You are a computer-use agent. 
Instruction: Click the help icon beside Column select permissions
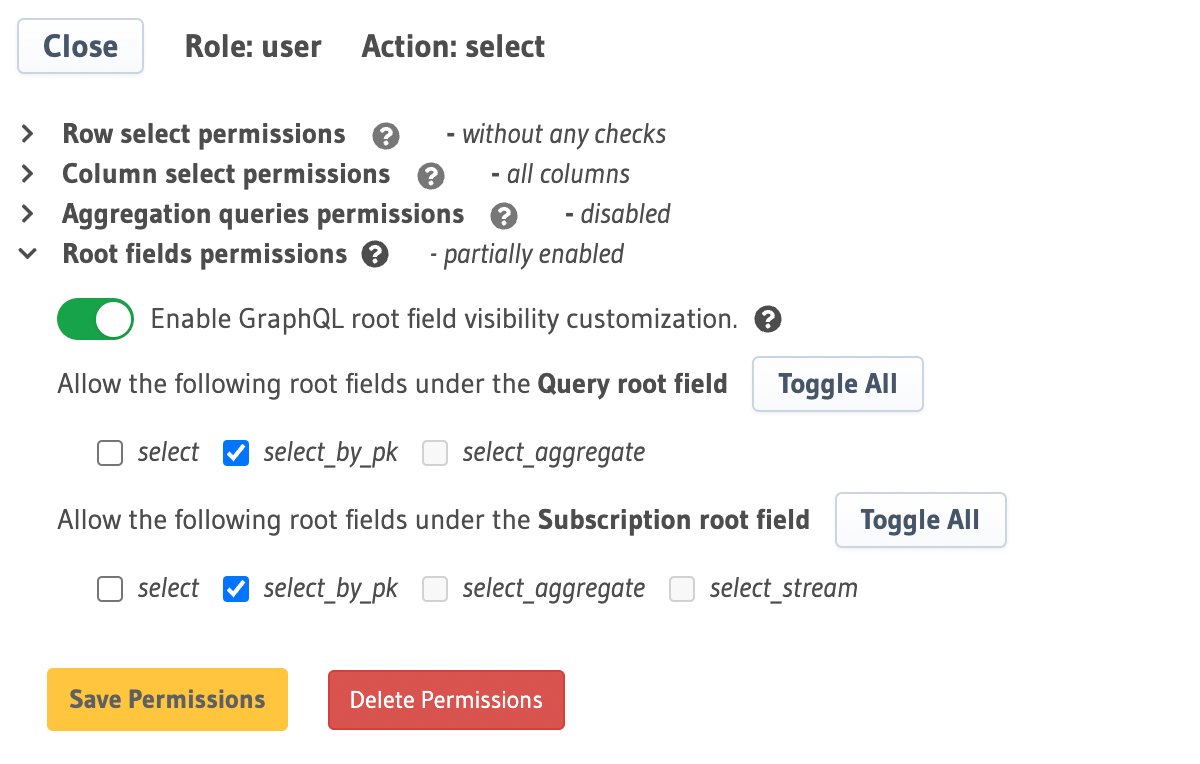[x=431, y=175]
